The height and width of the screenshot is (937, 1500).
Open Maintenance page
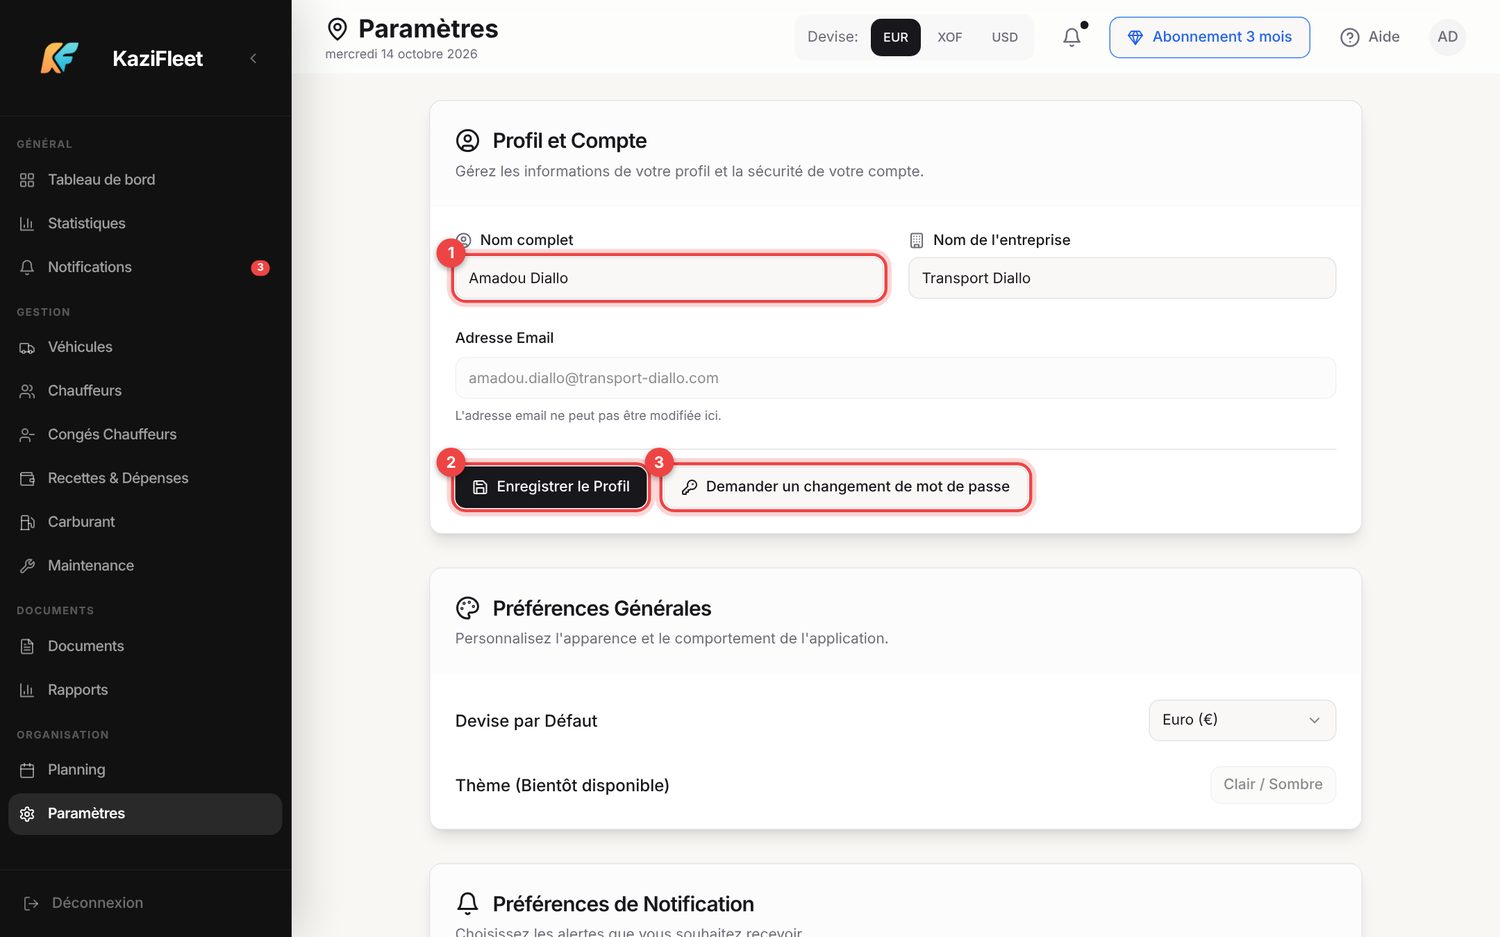145,565
